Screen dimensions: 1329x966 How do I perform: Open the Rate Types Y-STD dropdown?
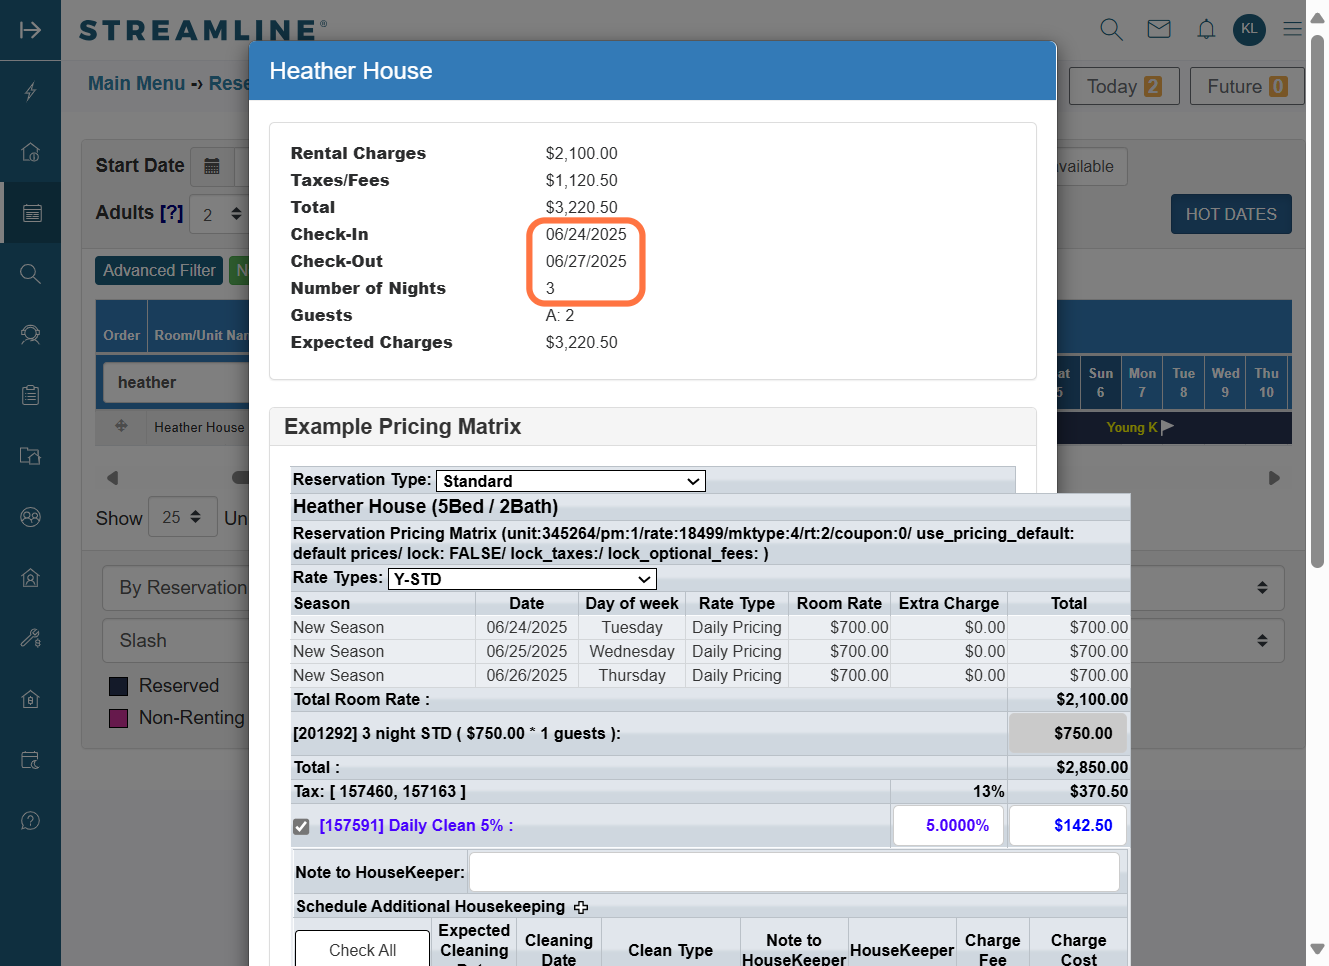coord(522,579)
